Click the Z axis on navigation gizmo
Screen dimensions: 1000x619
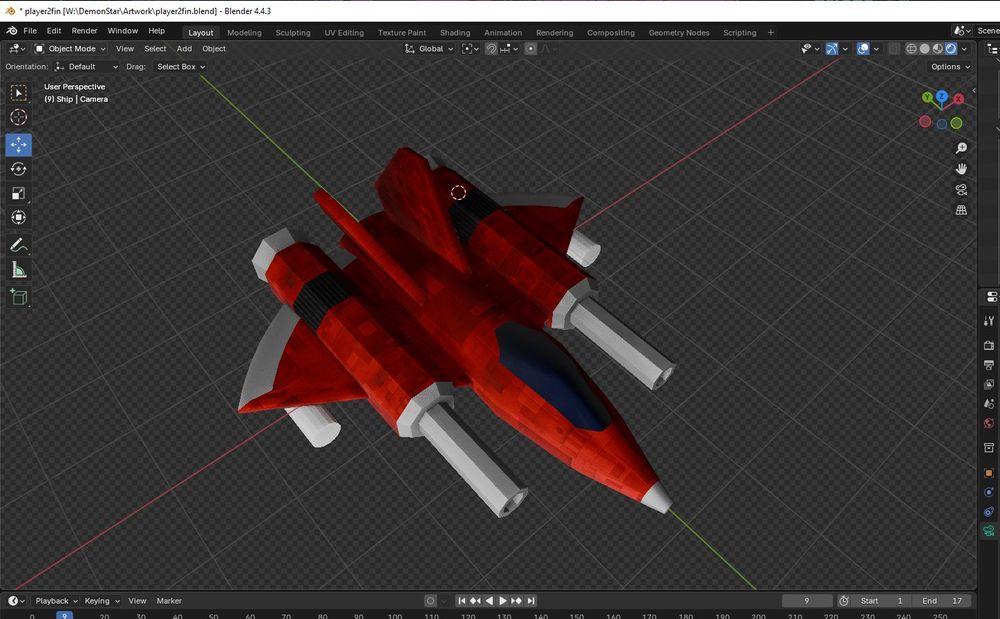[942, 96]
